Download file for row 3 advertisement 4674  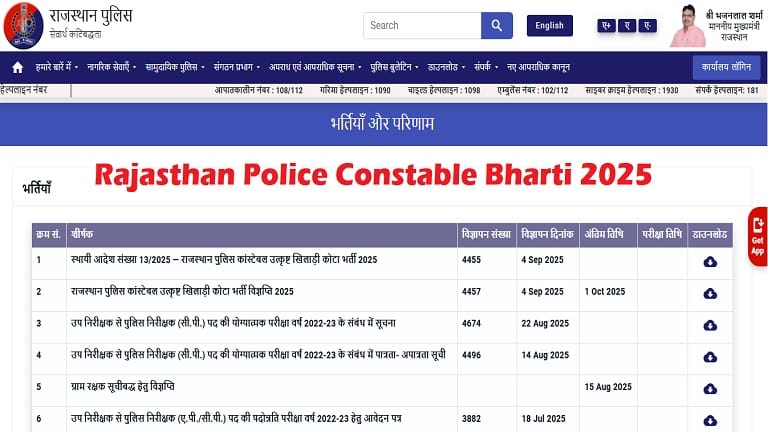tap(710, 326)
